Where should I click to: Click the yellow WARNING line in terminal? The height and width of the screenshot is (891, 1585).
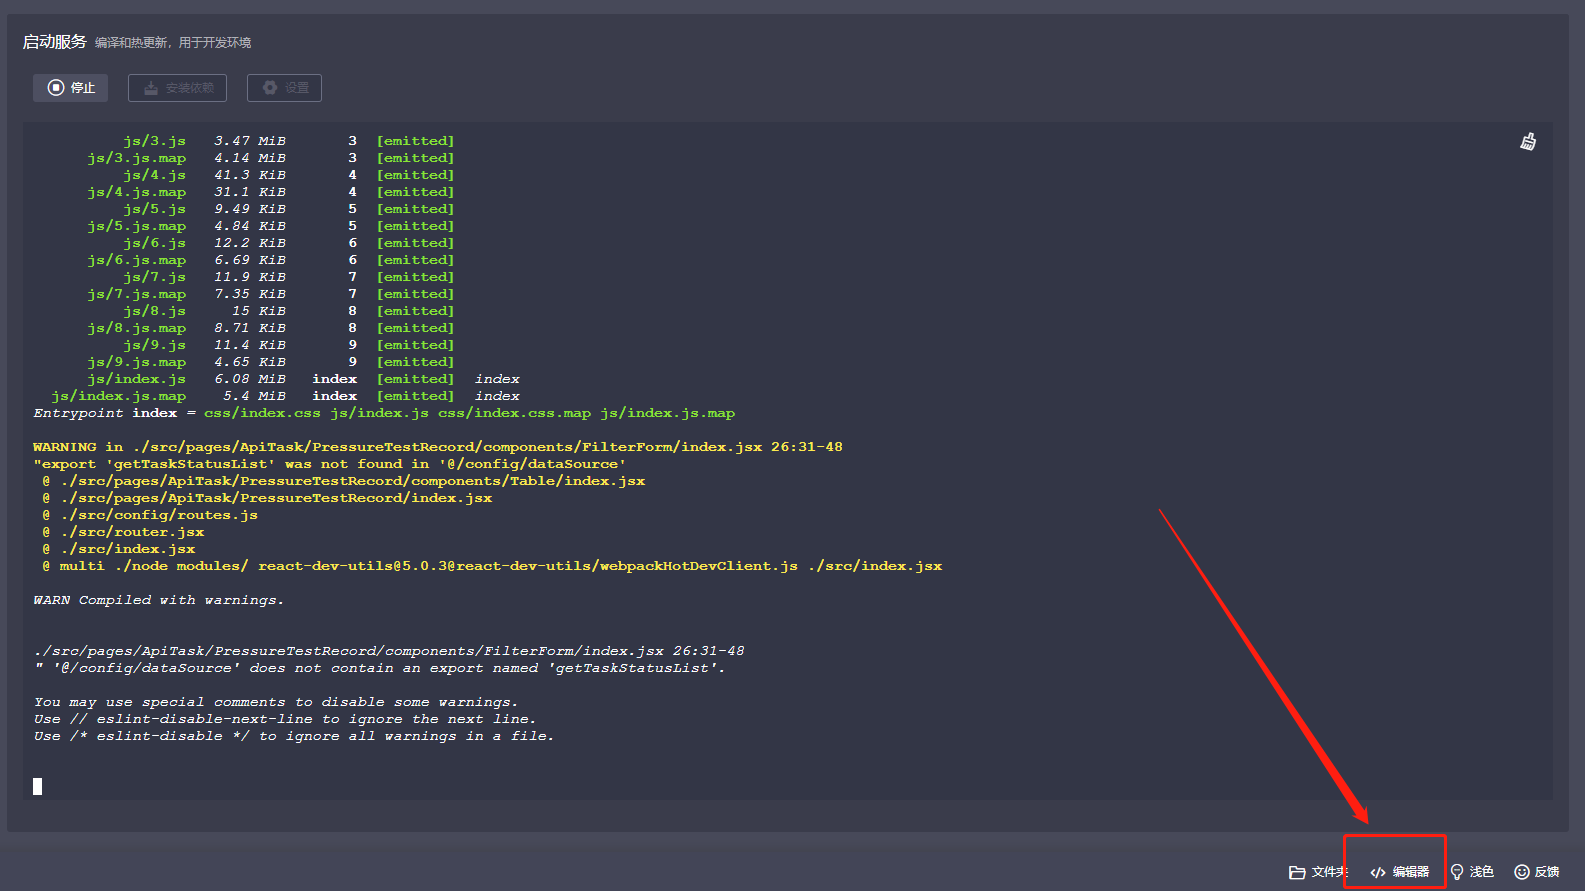point(437,447)
